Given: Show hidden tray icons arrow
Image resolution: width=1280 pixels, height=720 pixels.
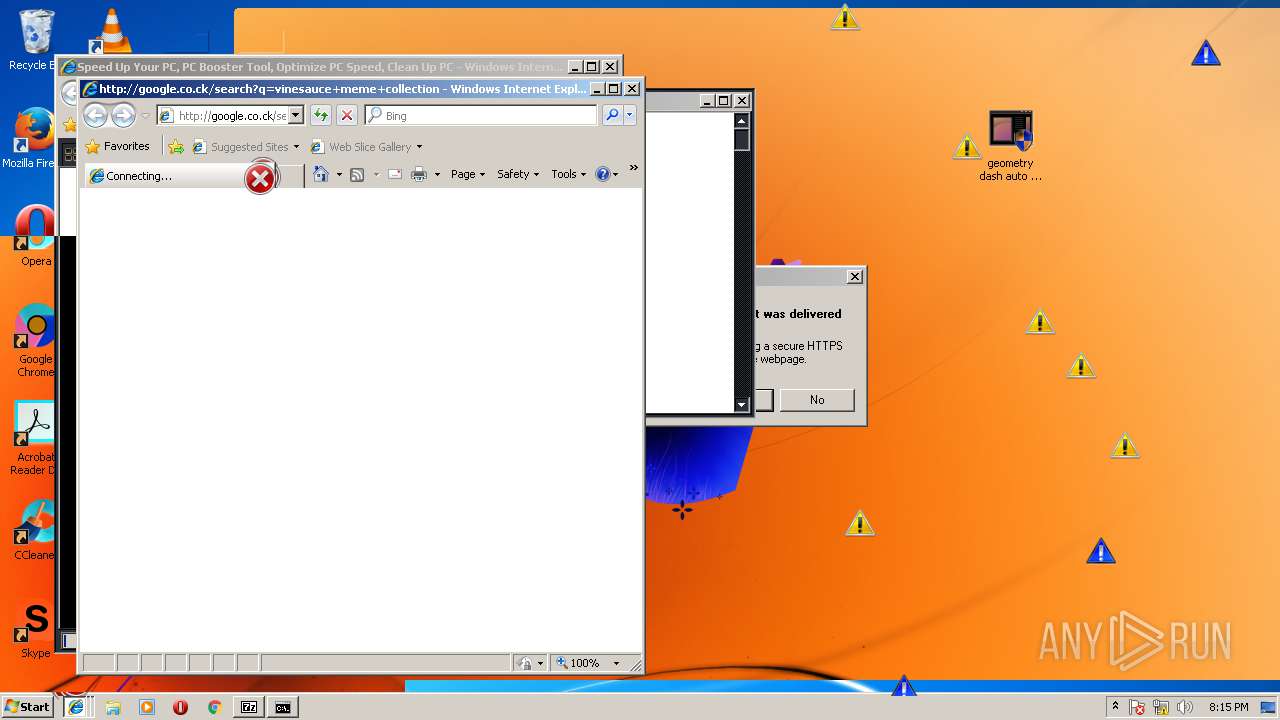Looking at the screenshot, I should [1115, 707].
